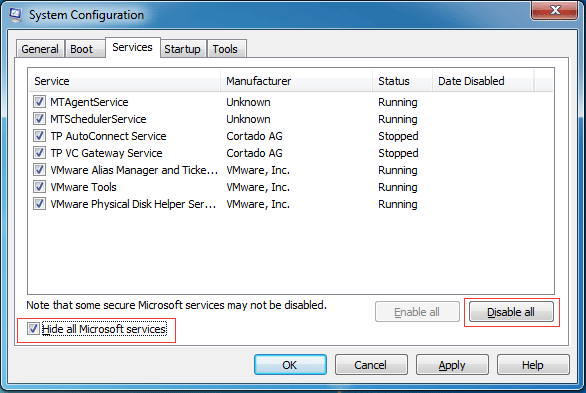This screenshot has width=586, height=393.
Task: Select the TP VC Gateway Service name
Action: [107, 153]
